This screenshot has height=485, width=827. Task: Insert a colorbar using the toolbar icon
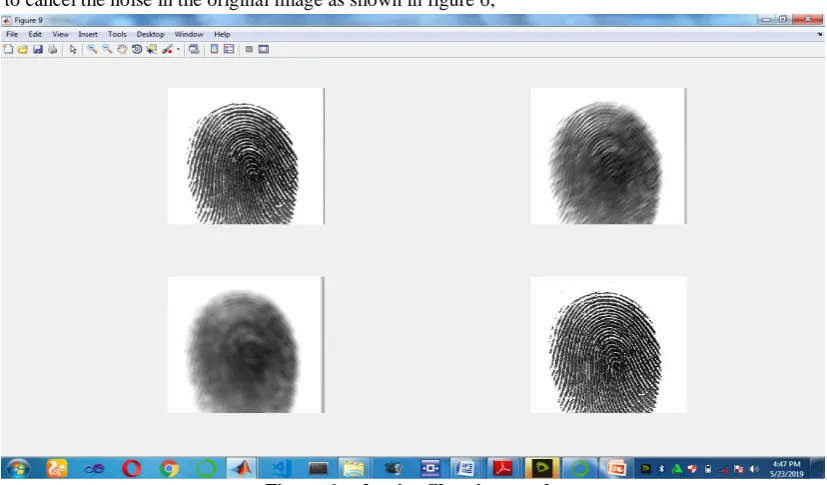(214, 49)
